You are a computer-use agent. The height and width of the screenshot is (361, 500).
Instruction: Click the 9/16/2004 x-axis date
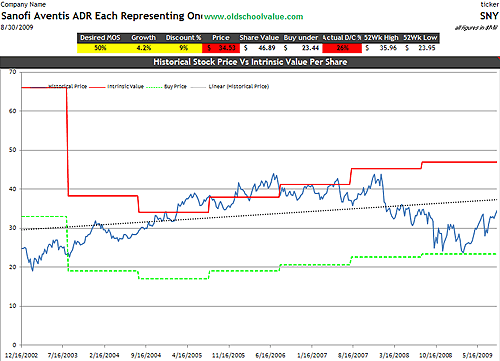pos(145,355)
